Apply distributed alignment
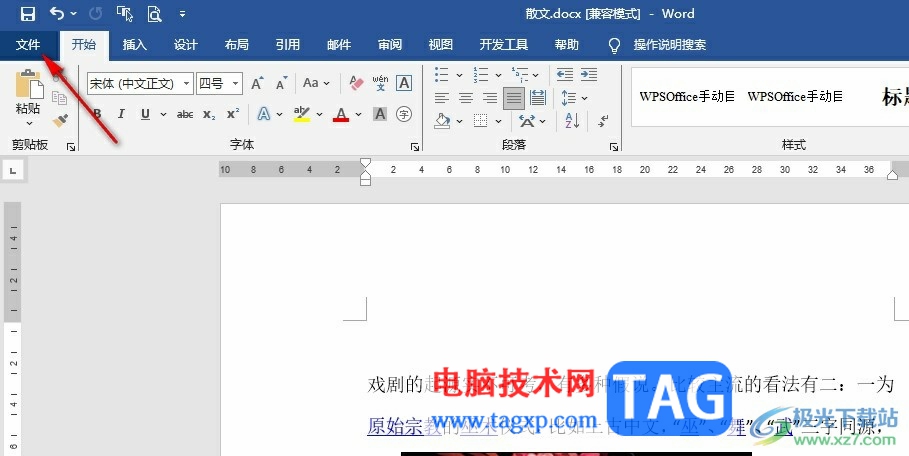 tap(538, 98)
